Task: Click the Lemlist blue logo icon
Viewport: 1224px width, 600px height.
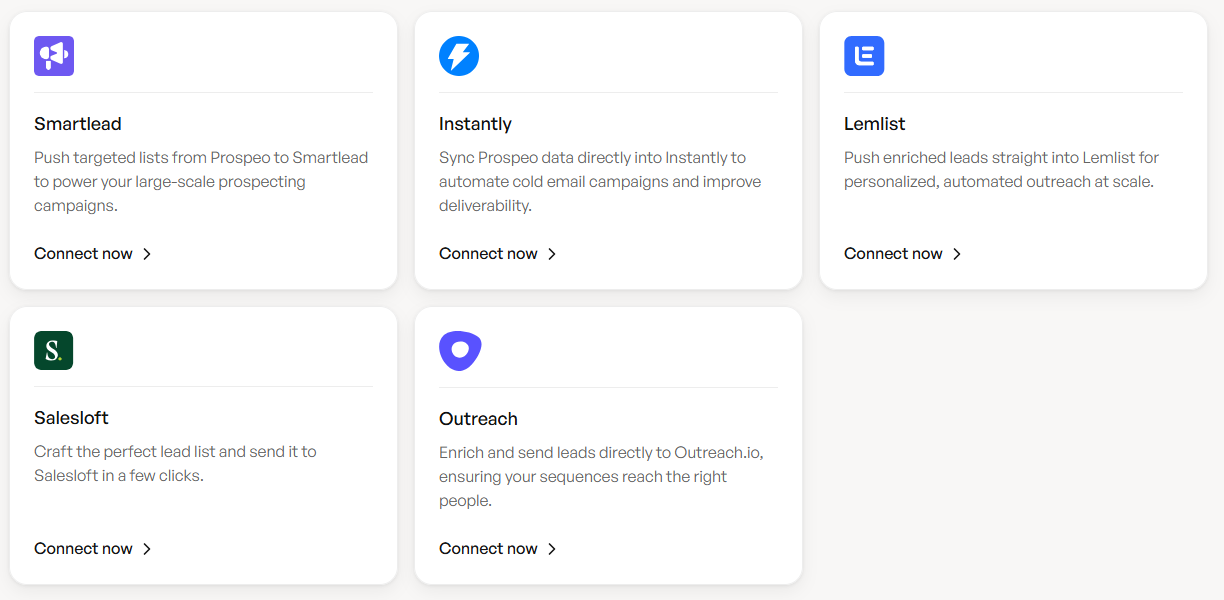Action: point(864,56)
